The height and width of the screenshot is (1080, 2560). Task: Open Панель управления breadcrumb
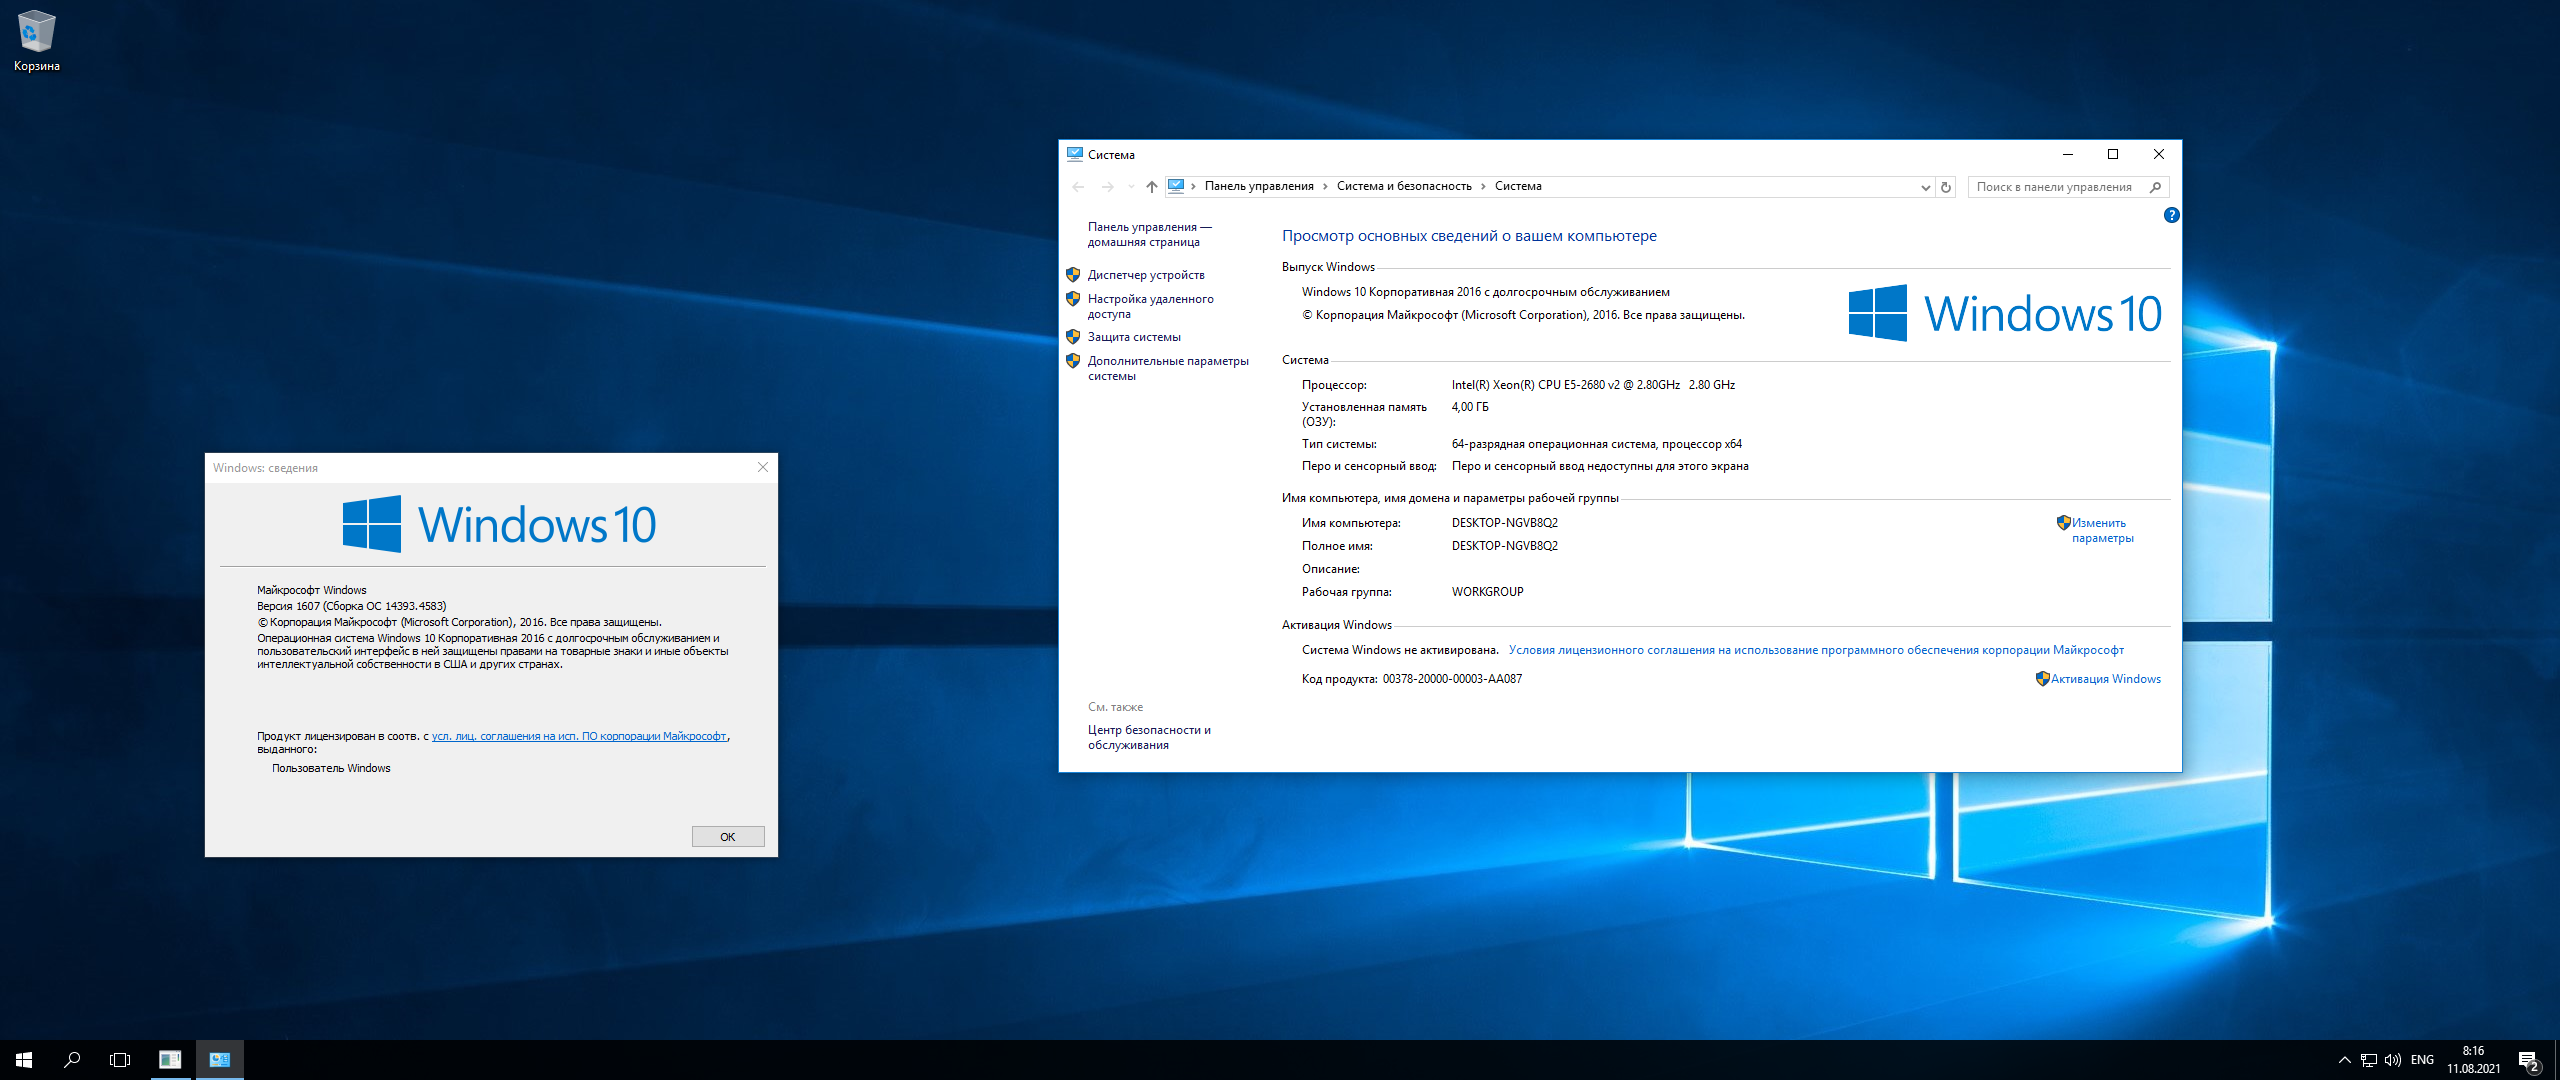pyautogui.click(x=1259, y=186)
